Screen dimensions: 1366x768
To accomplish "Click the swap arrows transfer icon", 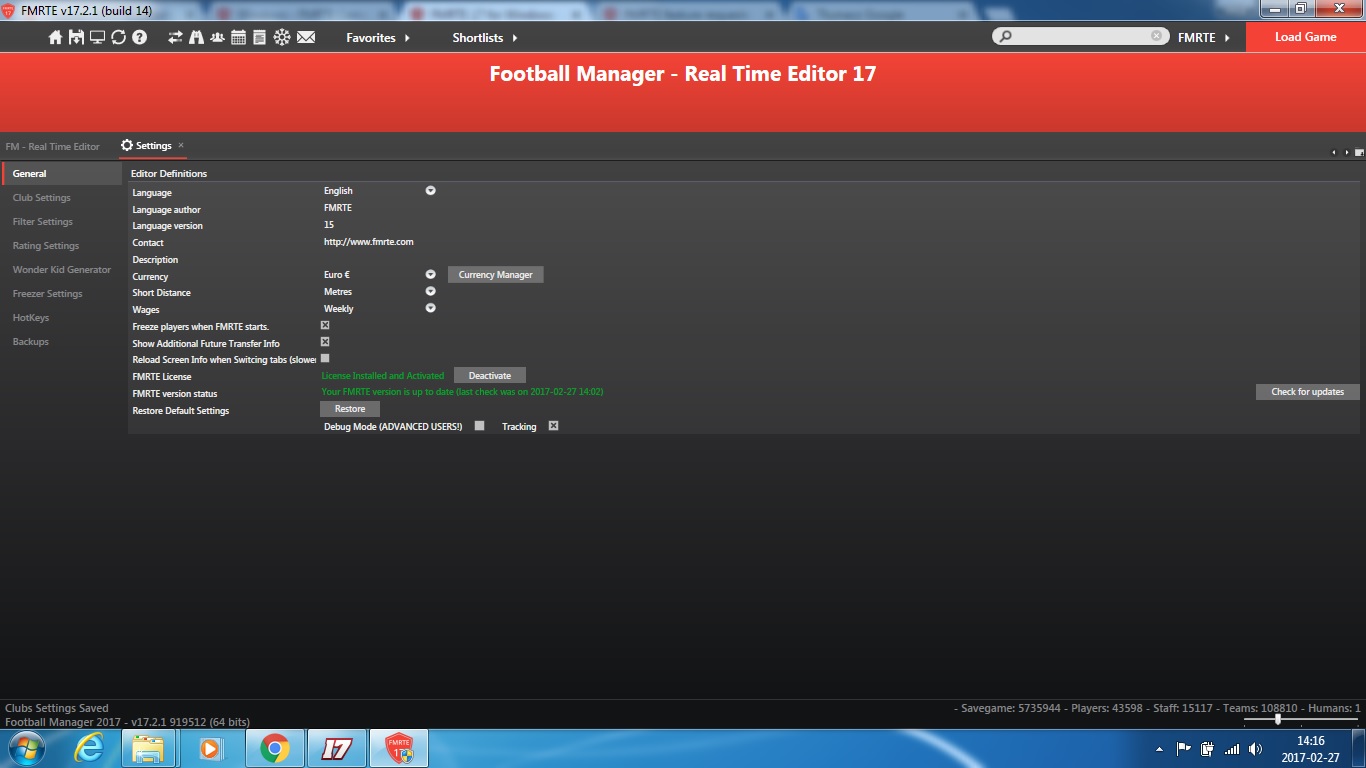I will click(x=175, y=37).
